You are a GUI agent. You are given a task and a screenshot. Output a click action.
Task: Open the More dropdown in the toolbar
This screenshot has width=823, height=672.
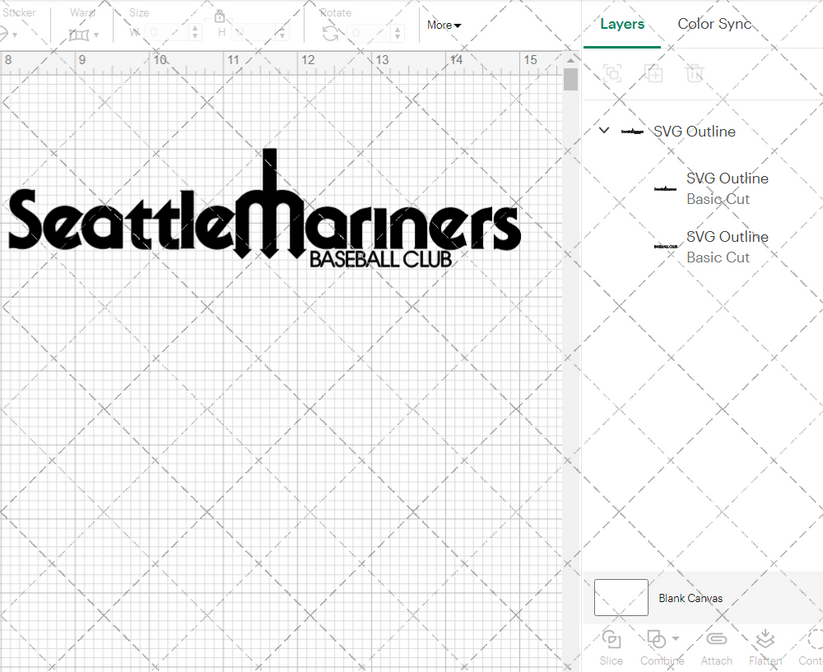441,25
